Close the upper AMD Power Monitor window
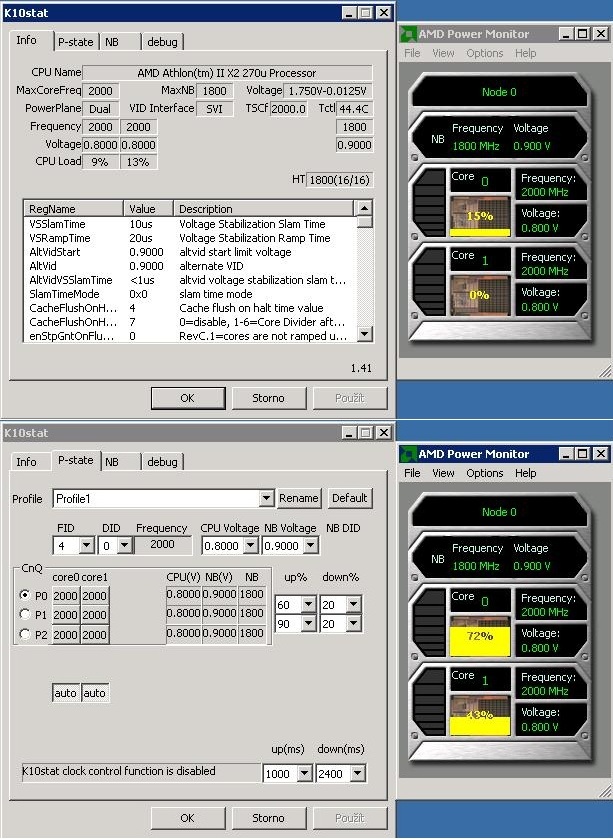Screen dimensions: 613x839 click(x=601, y=34)
